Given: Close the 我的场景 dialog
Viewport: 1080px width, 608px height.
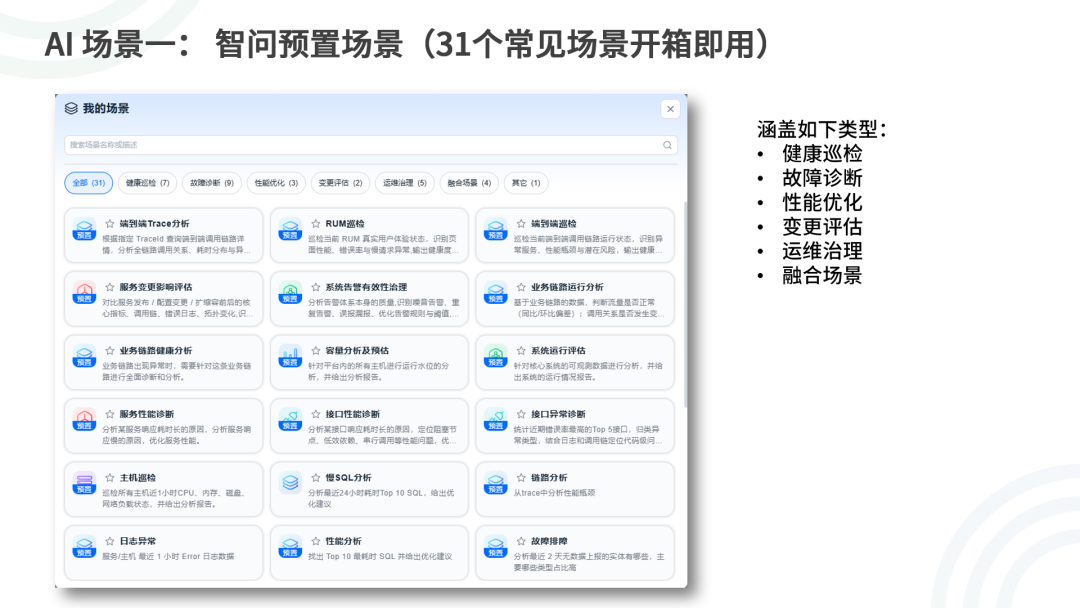Looking at the screenshot, I should tap(670, 109).
